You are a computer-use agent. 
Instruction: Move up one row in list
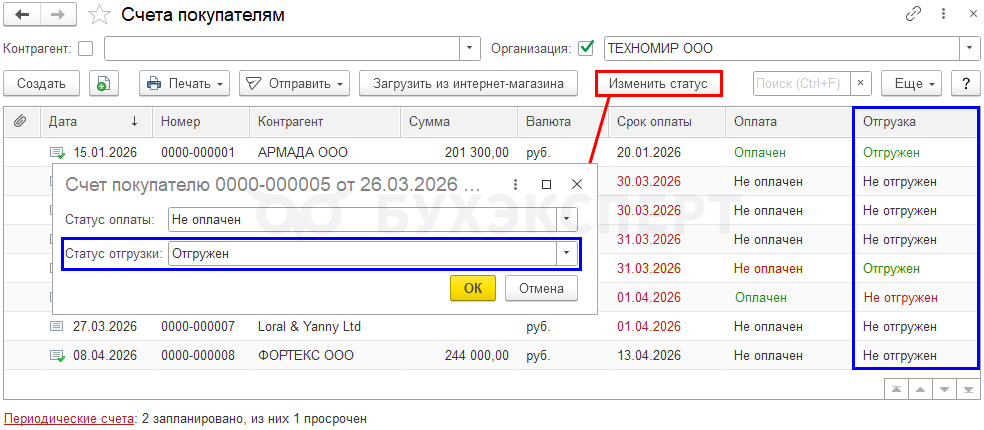point(920,389)
